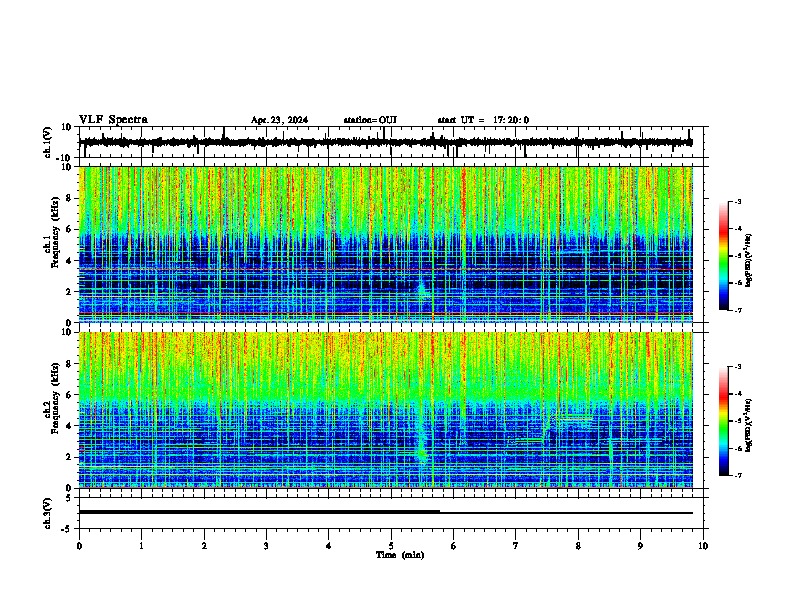This screenshot has width=792, height=612.
Task: Click the "6" tick on the time axis
Action: (454, 546)
